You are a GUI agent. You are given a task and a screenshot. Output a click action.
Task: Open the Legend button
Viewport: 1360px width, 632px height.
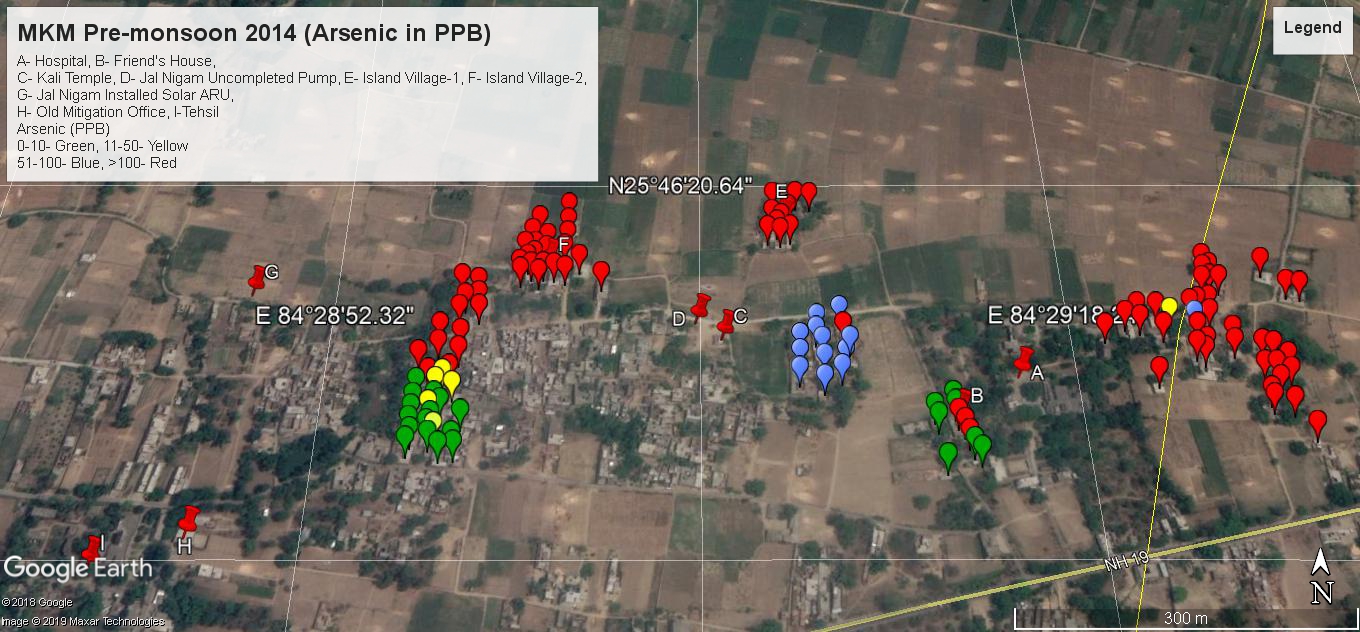1312,29
